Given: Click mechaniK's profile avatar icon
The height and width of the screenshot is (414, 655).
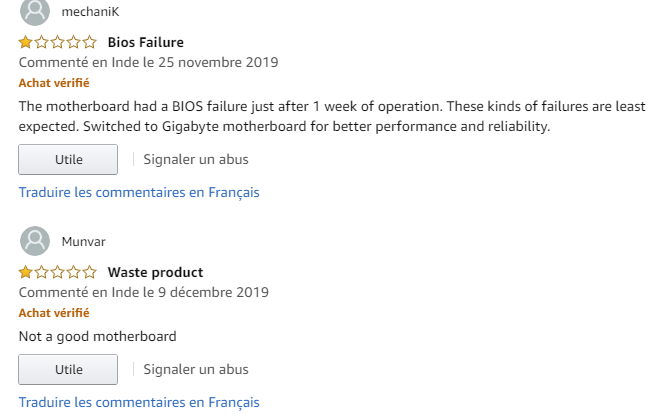Looking at the screenshot, I should coord(34,12).
